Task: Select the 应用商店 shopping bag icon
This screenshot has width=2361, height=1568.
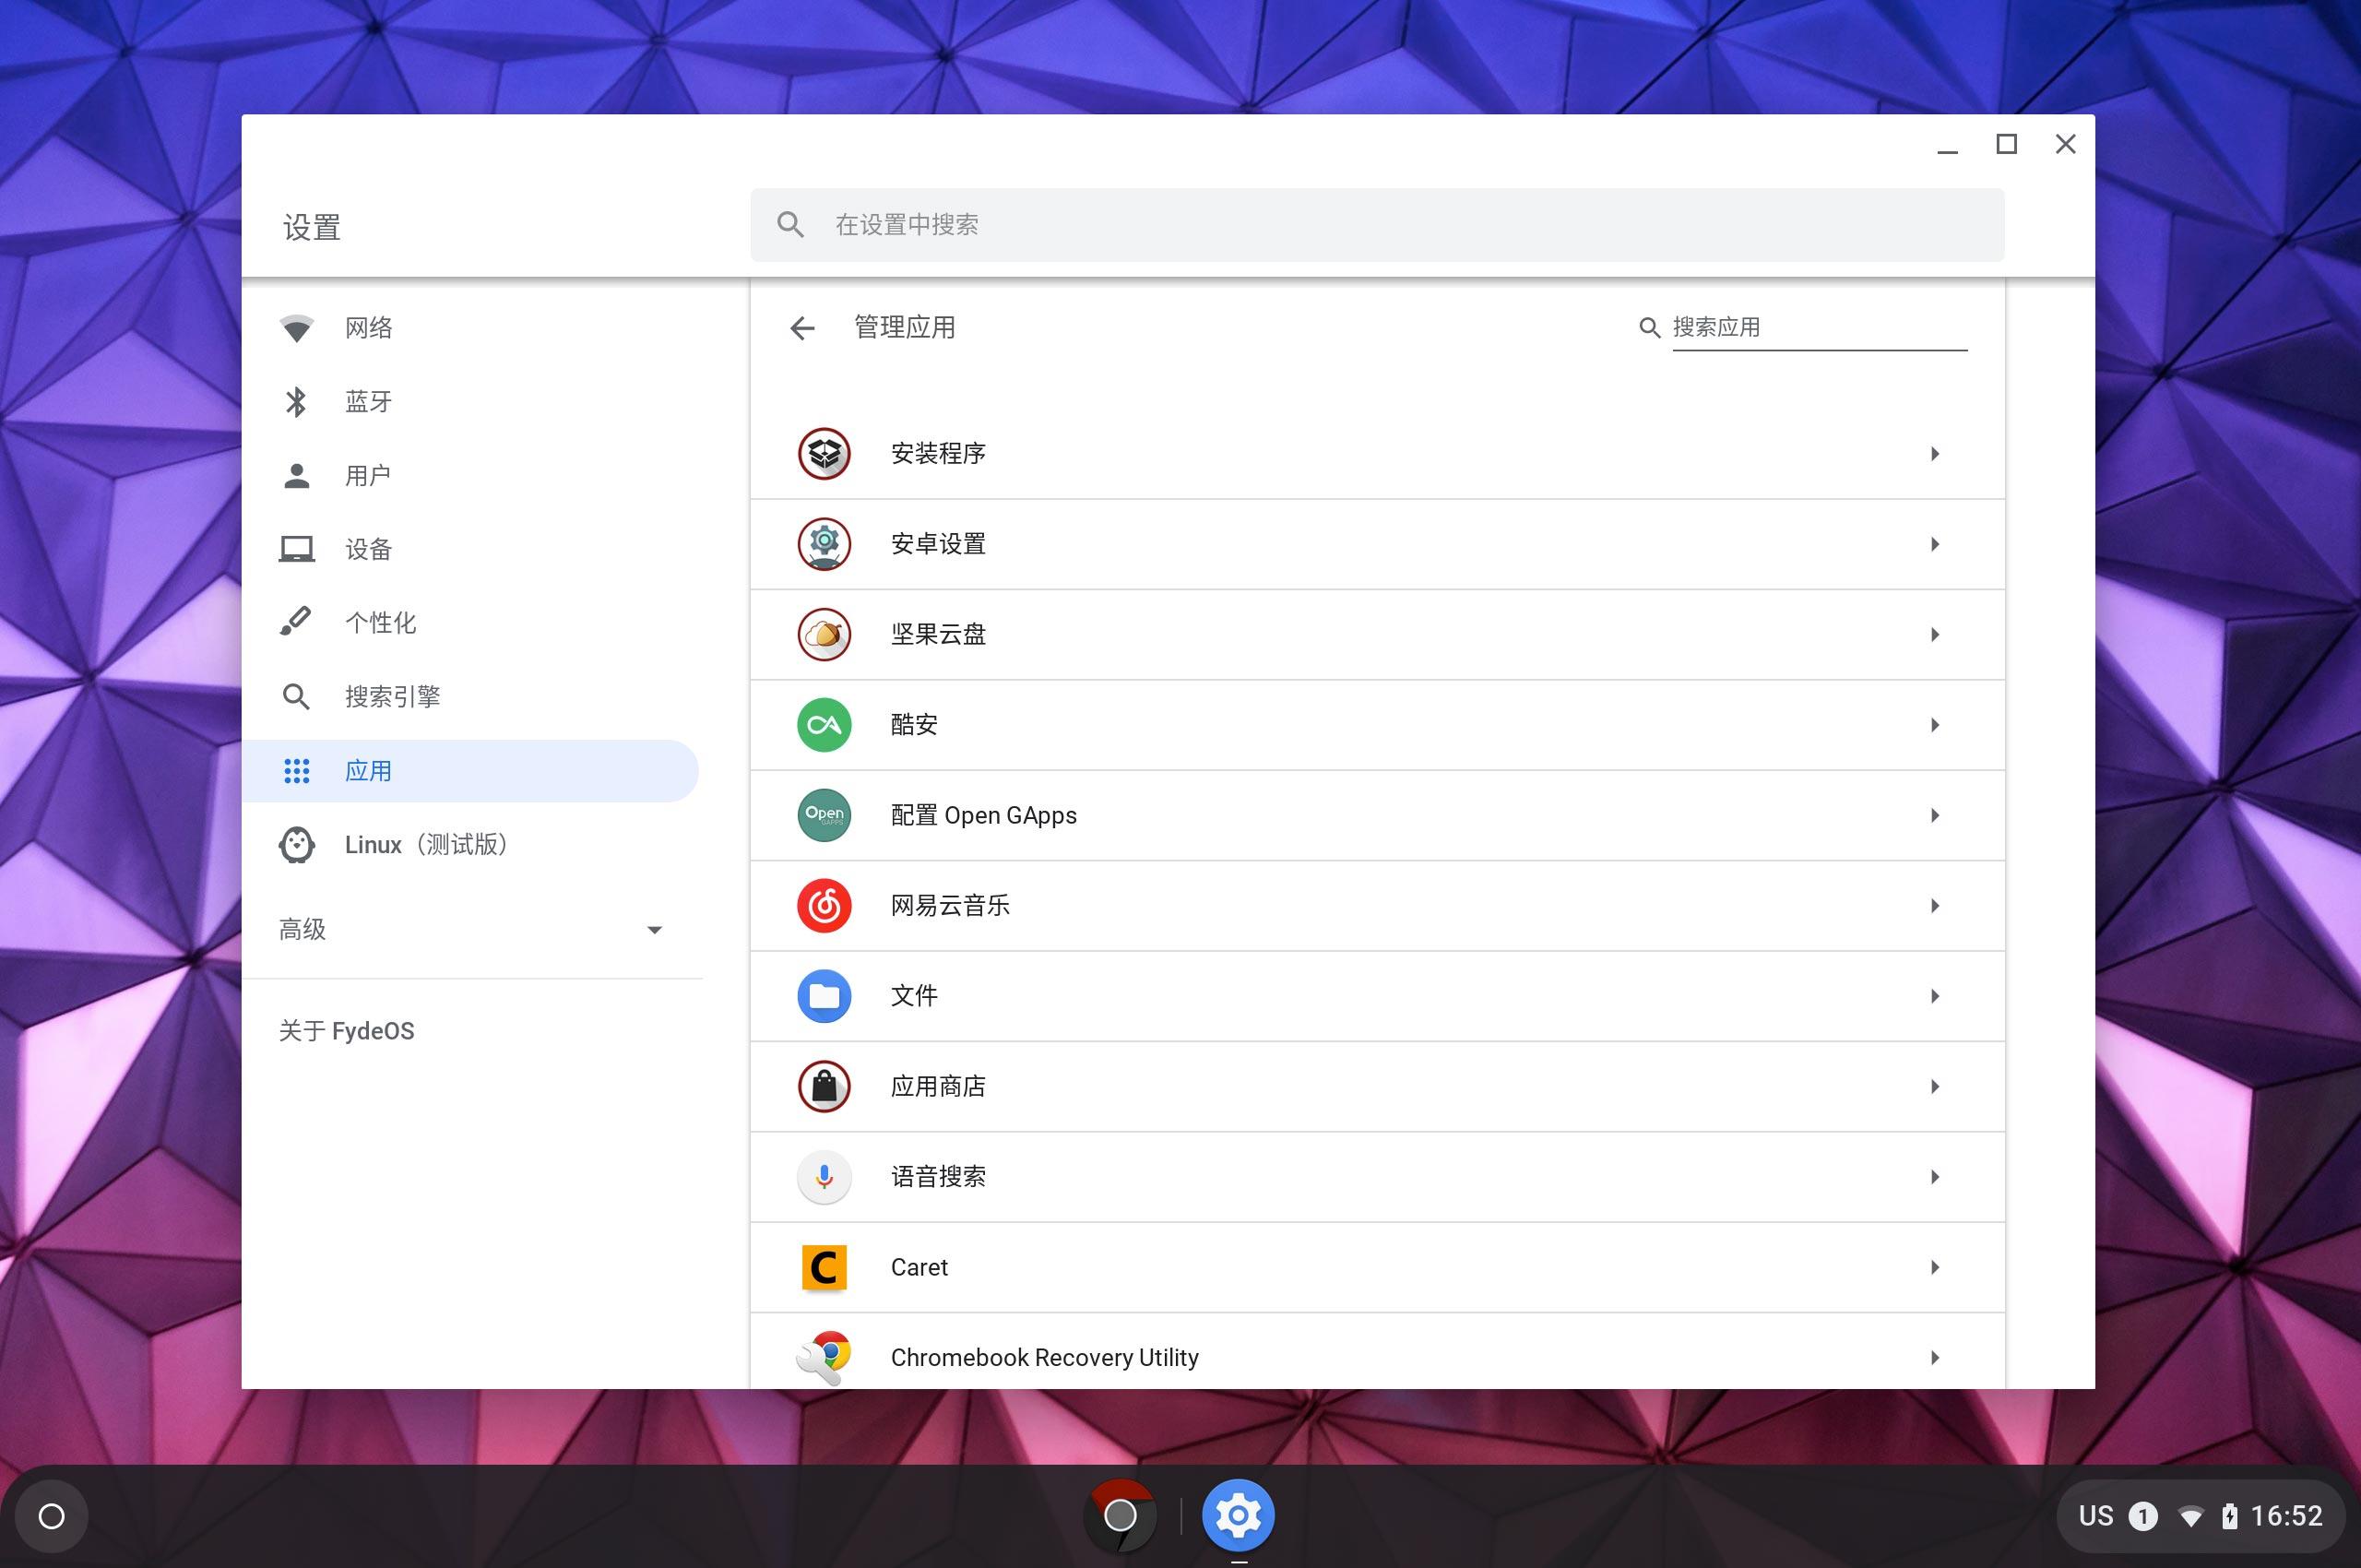Action: pyautogui.click(x=823, y=1086)
